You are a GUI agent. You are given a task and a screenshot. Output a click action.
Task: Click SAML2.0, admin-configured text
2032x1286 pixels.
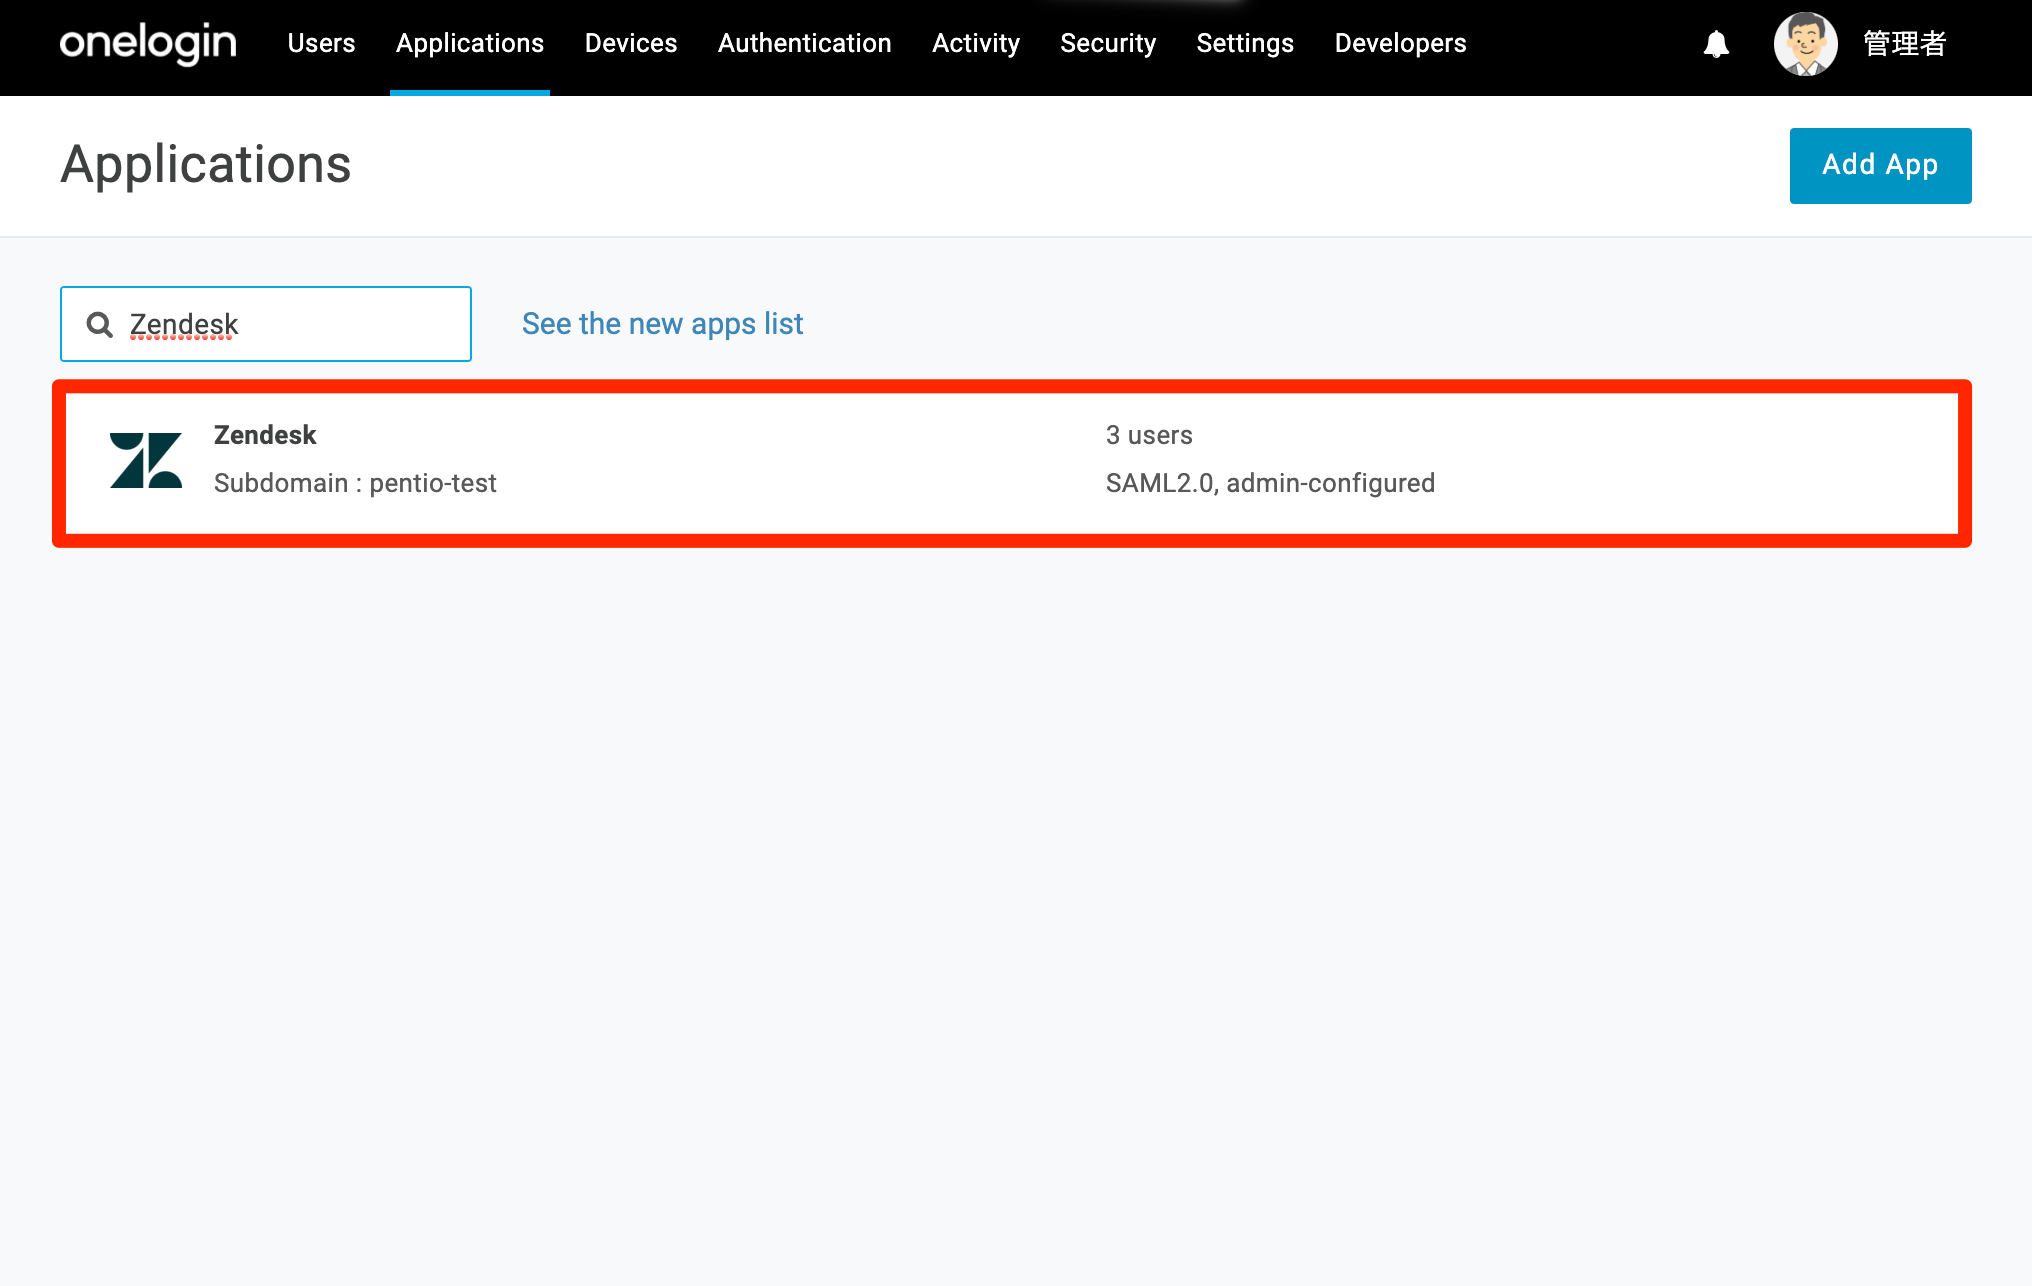pos(1270,483)
